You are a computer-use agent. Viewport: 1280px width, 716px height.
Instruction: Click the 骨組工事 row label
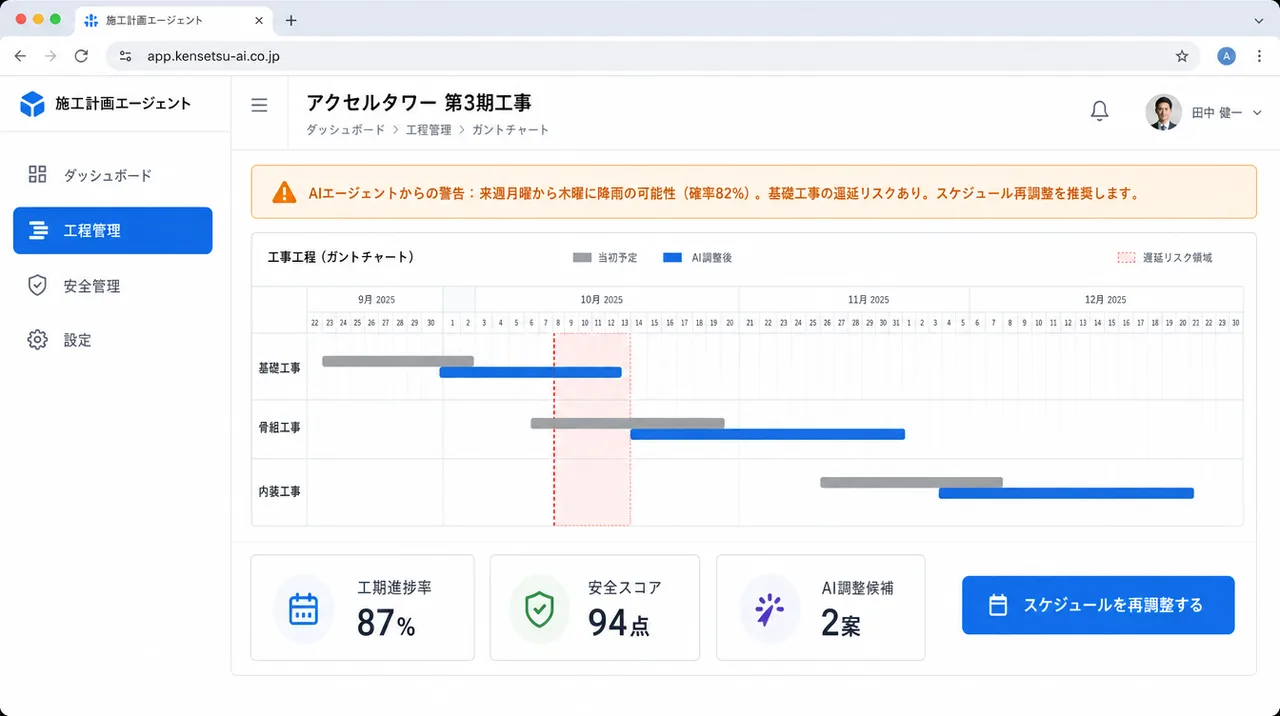(x=279, y=427)
